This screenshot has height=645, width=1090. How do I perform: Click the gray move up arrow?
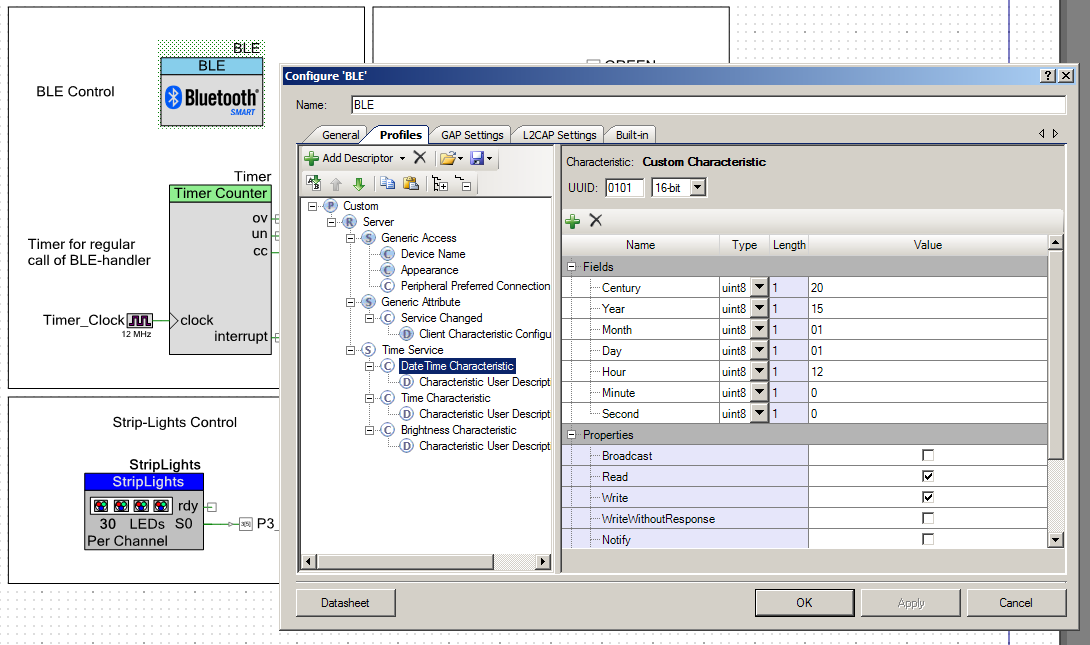[x=336, y=184]
